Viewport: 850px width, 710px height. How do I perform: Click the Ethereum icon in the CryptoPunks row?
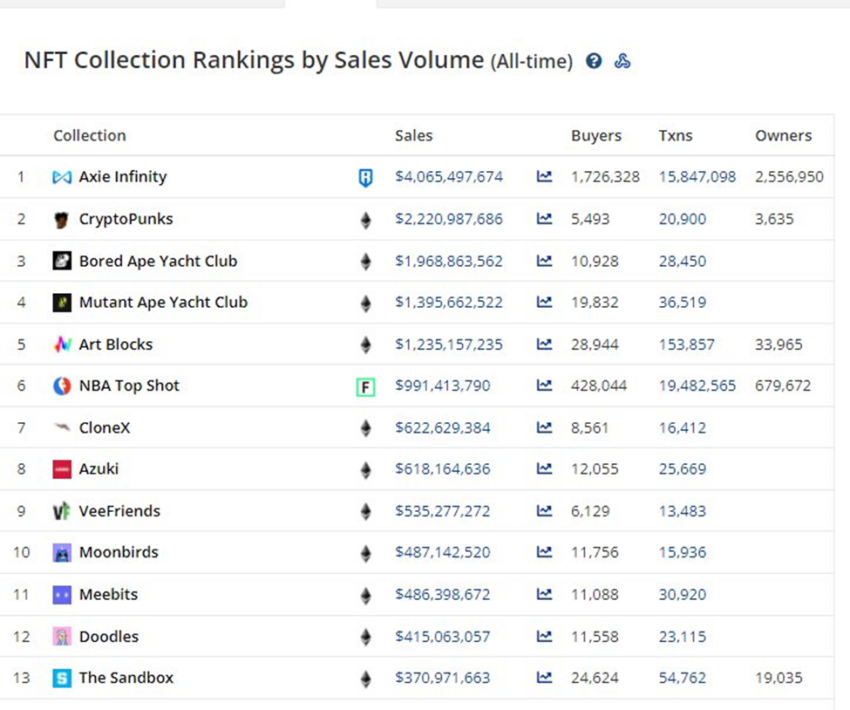[x=366, y=220]
